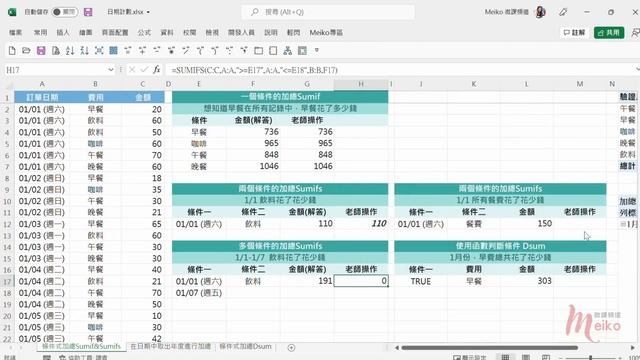The width and height of the screenshot is (640, 360).
Task: Select cell H17 showing 0
Action: tap(361, 281)
